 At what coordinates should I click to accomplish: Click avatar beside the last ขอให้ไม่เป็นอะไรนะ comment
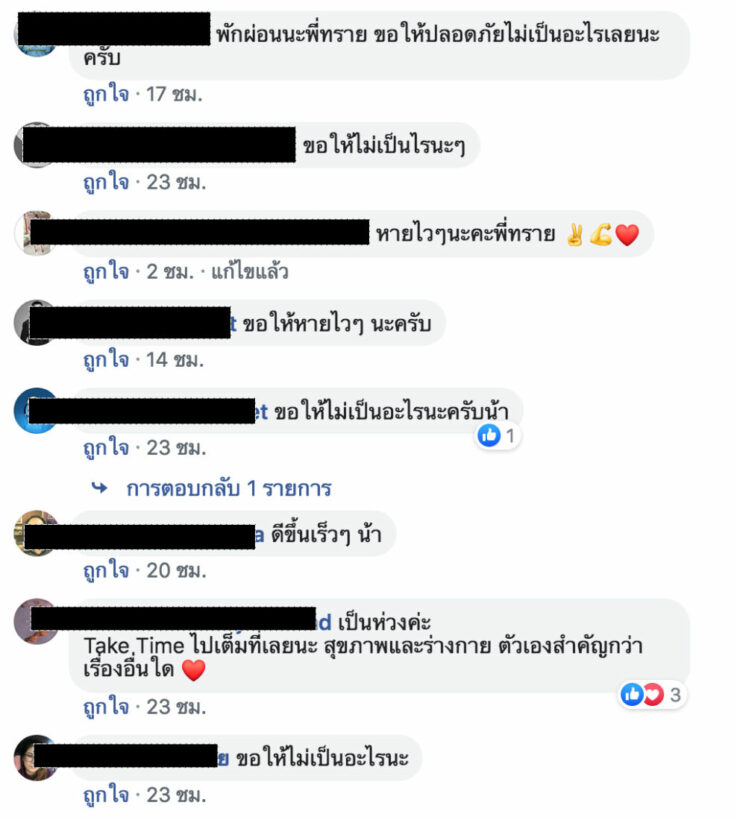[x=36, y=758]
